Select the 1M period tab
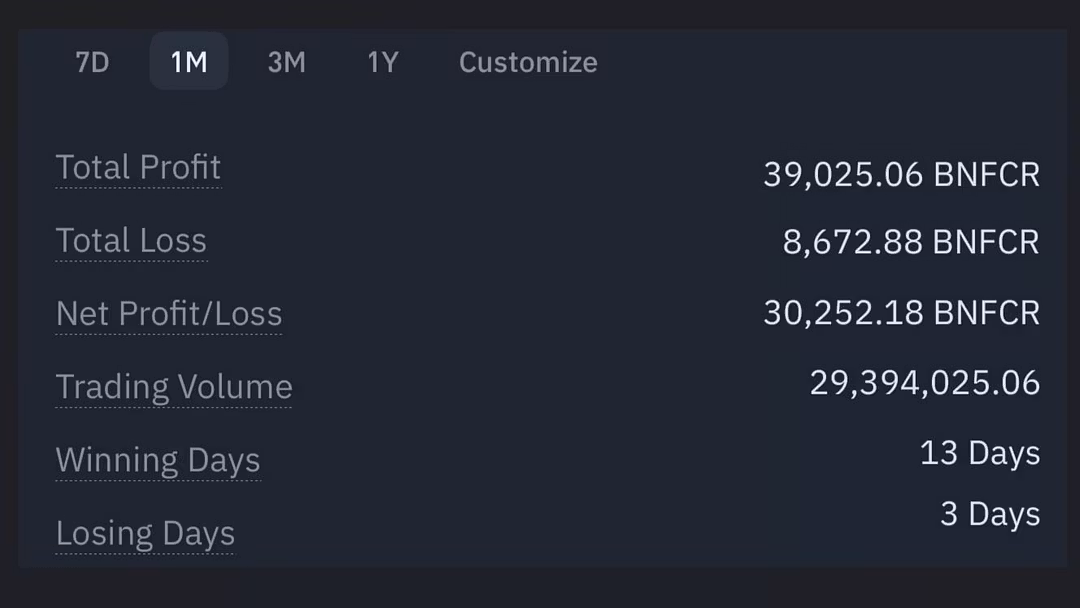The width and height of the screenshot is (1080, 608). pyautogui.click(x=189, y=62)
